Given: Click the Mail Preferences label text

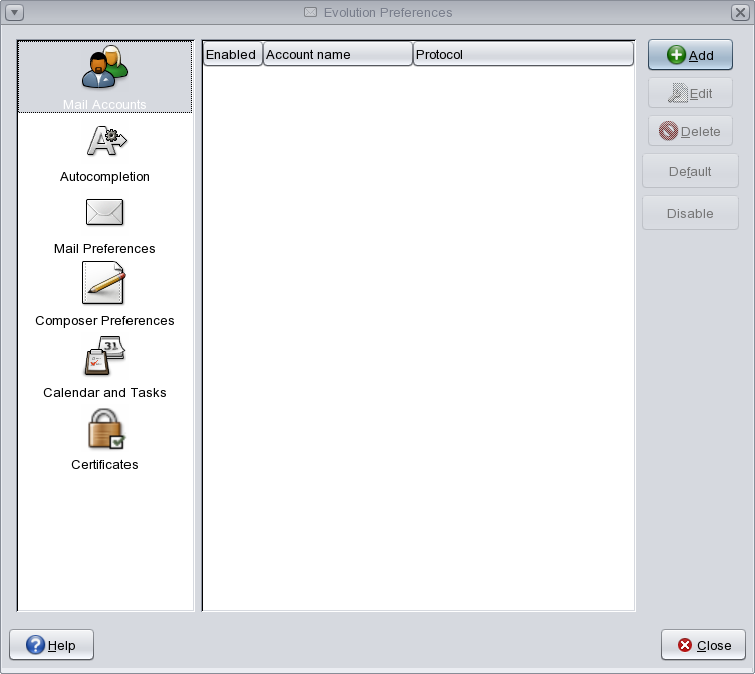Looking at the screenshot, I should (x=104, y=249).
